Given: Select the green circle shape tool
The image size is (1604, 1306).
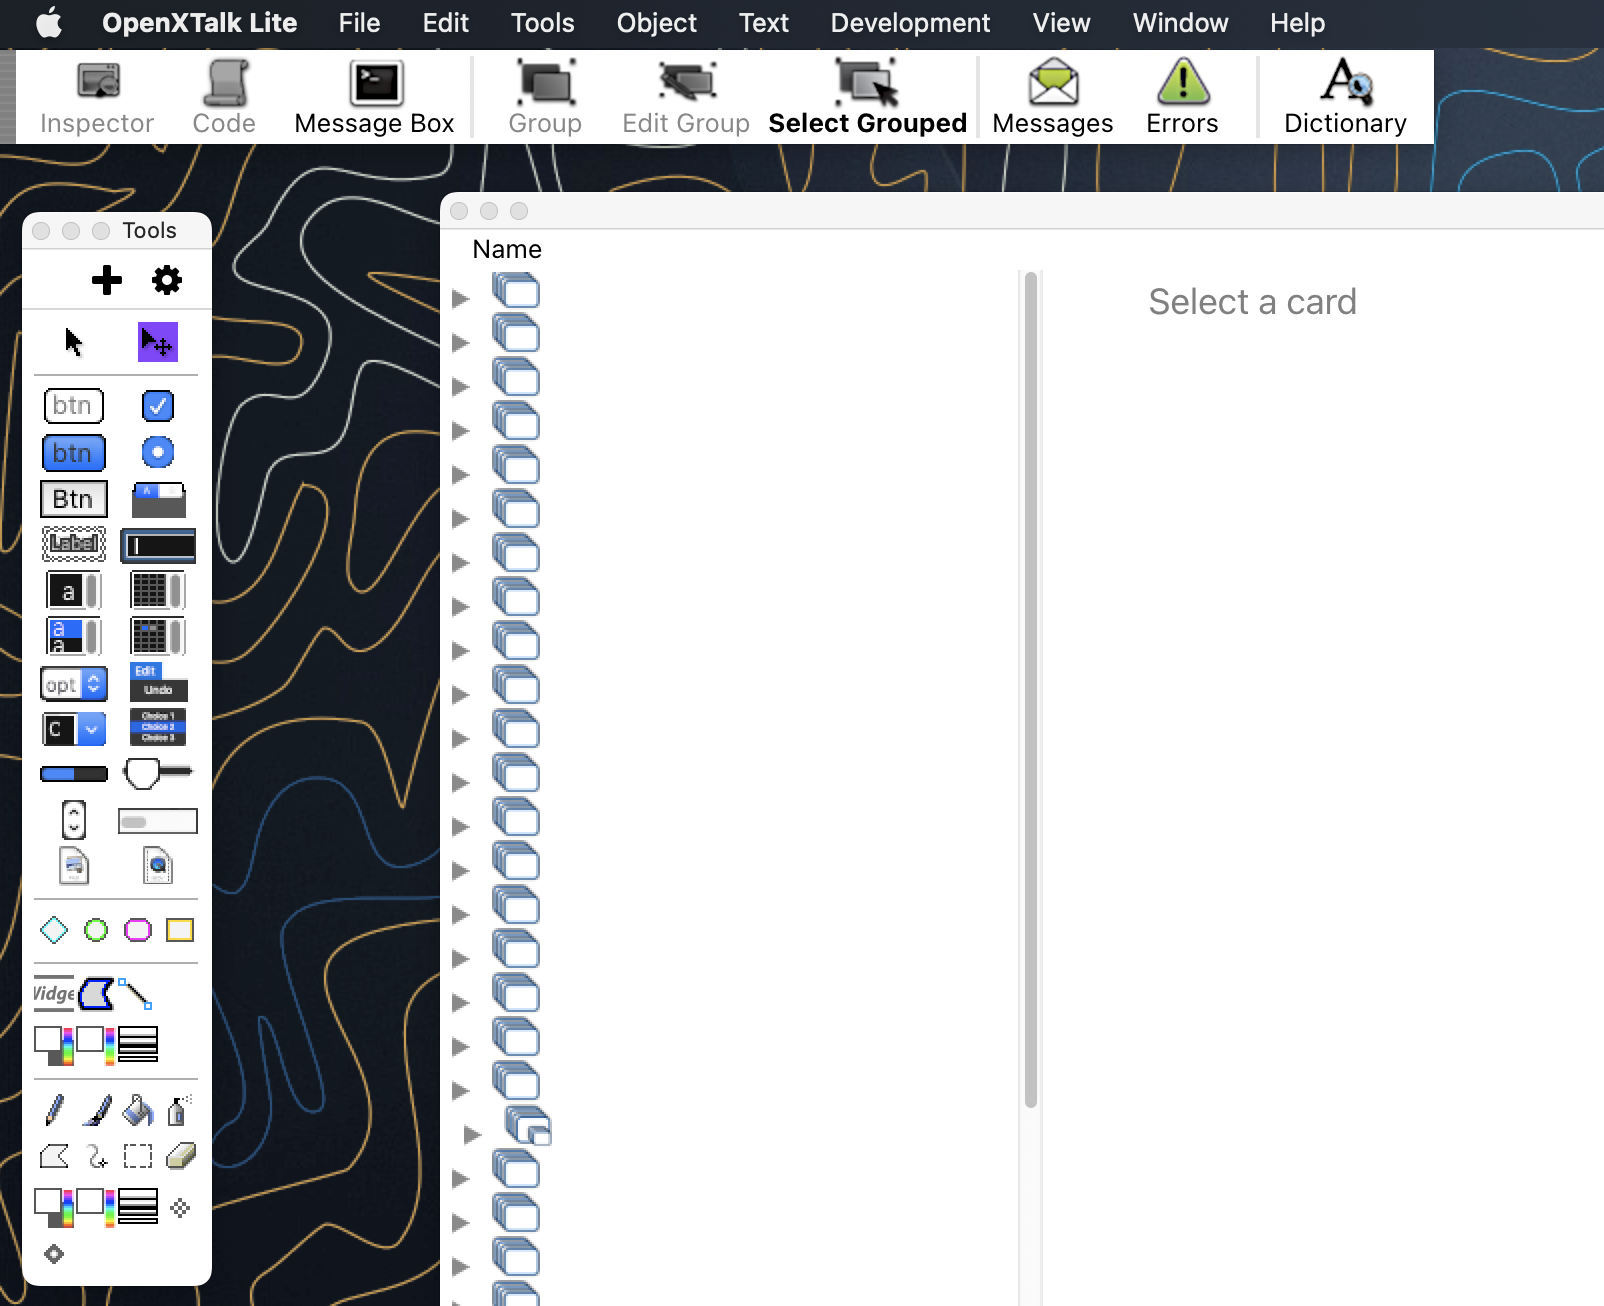Looking at the screenshot, I should pos(96,930).
